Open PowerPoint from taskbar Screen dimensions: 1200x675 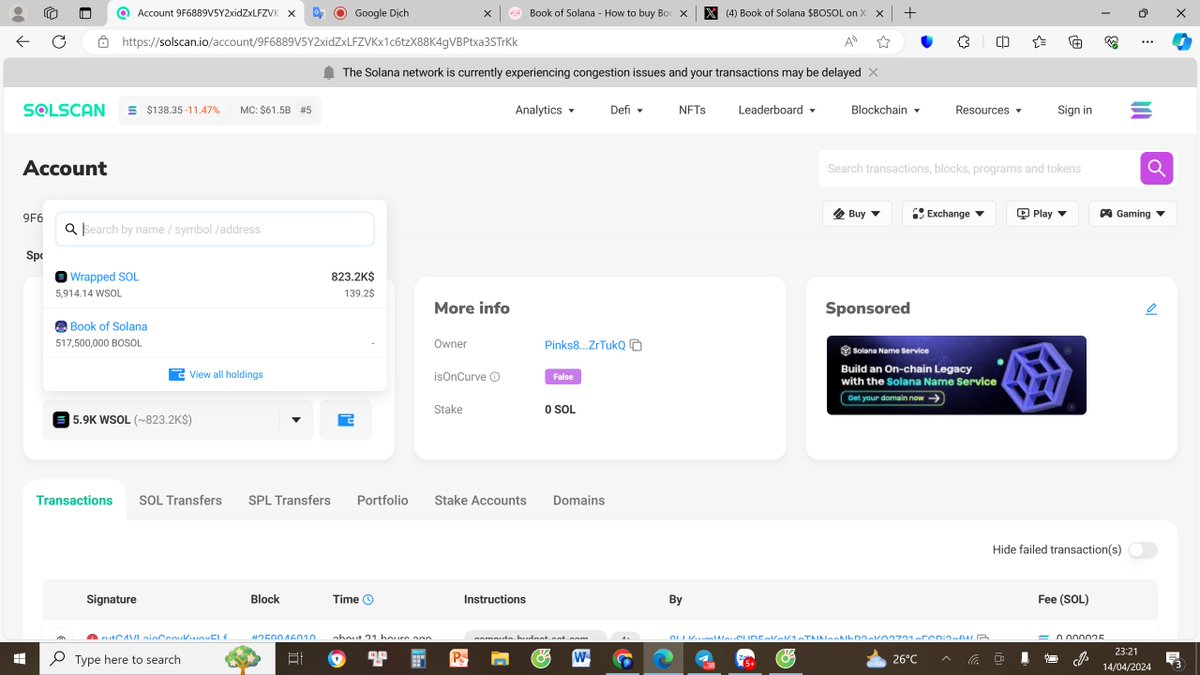click(x=459, y=659)
